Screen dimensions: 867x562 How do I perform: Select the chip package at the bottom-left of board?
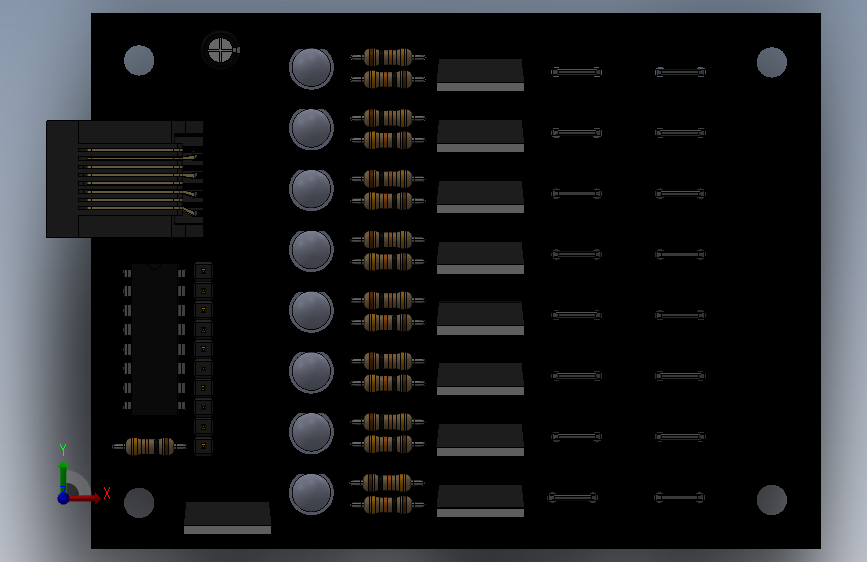click(227, 518)
